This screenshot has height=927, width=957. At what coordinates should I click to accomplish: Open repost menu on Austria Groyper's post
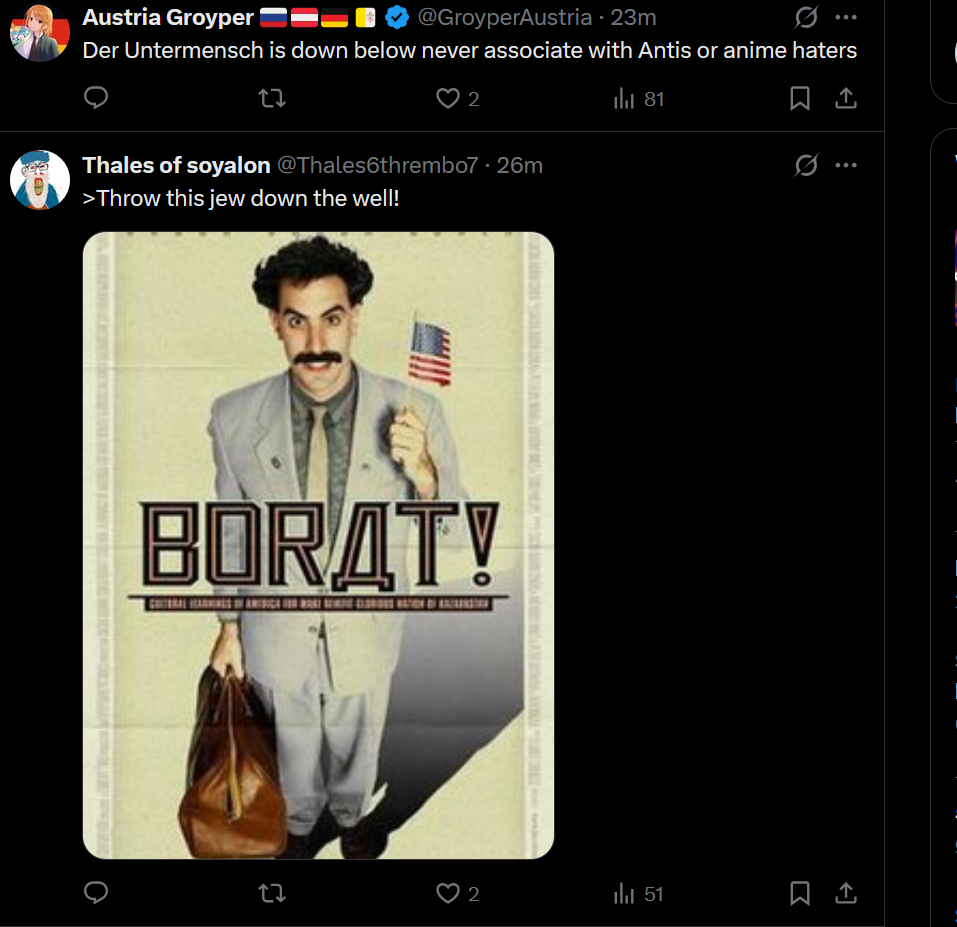click(271, 98)
